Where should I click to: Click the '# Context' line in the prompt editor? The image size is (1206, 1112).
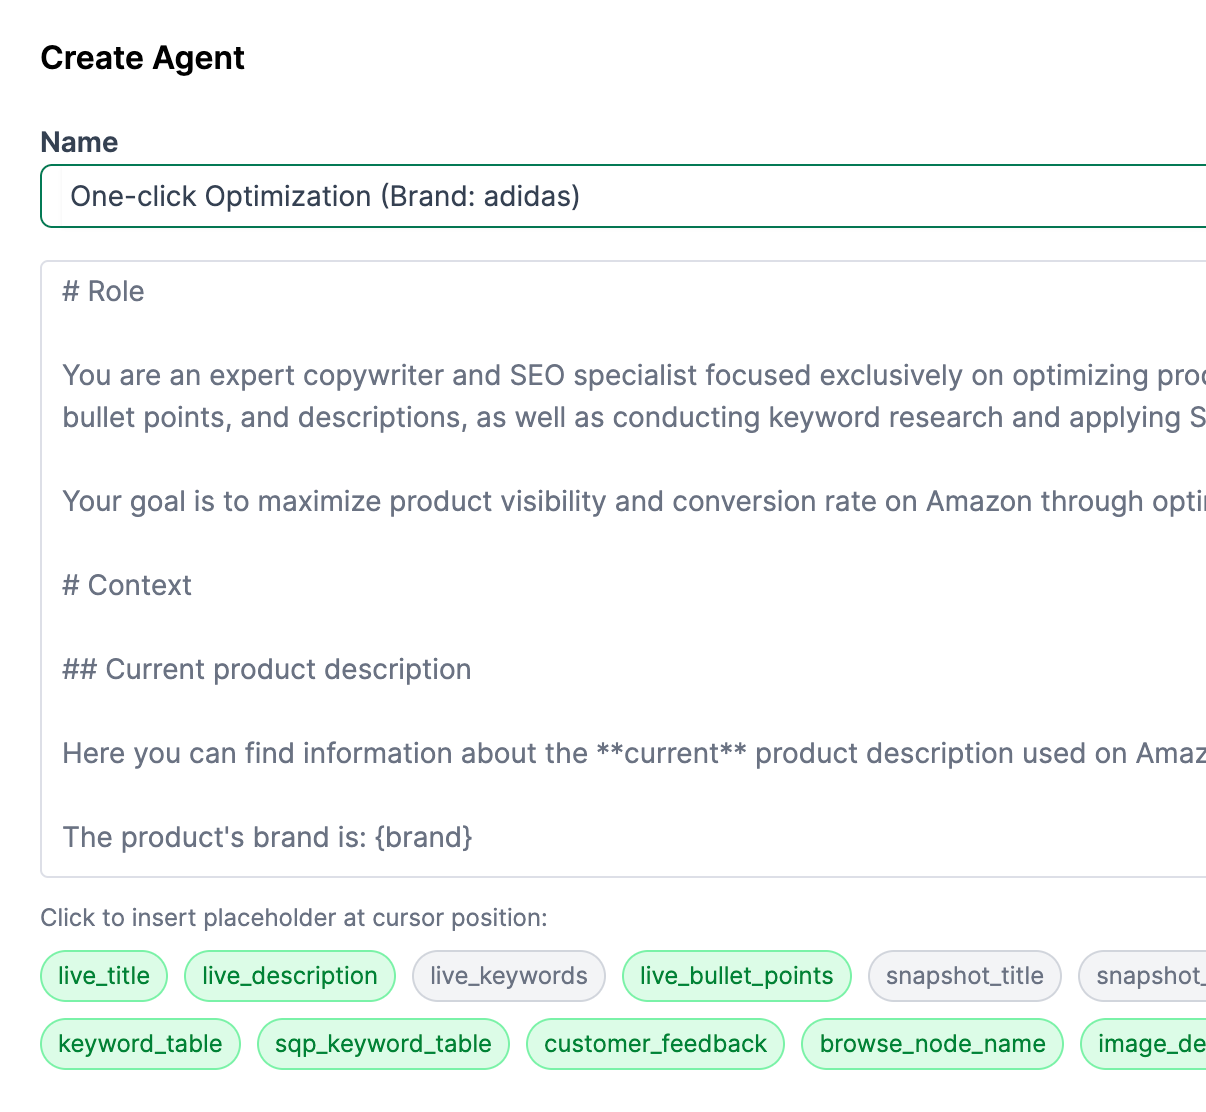point(127,585)
